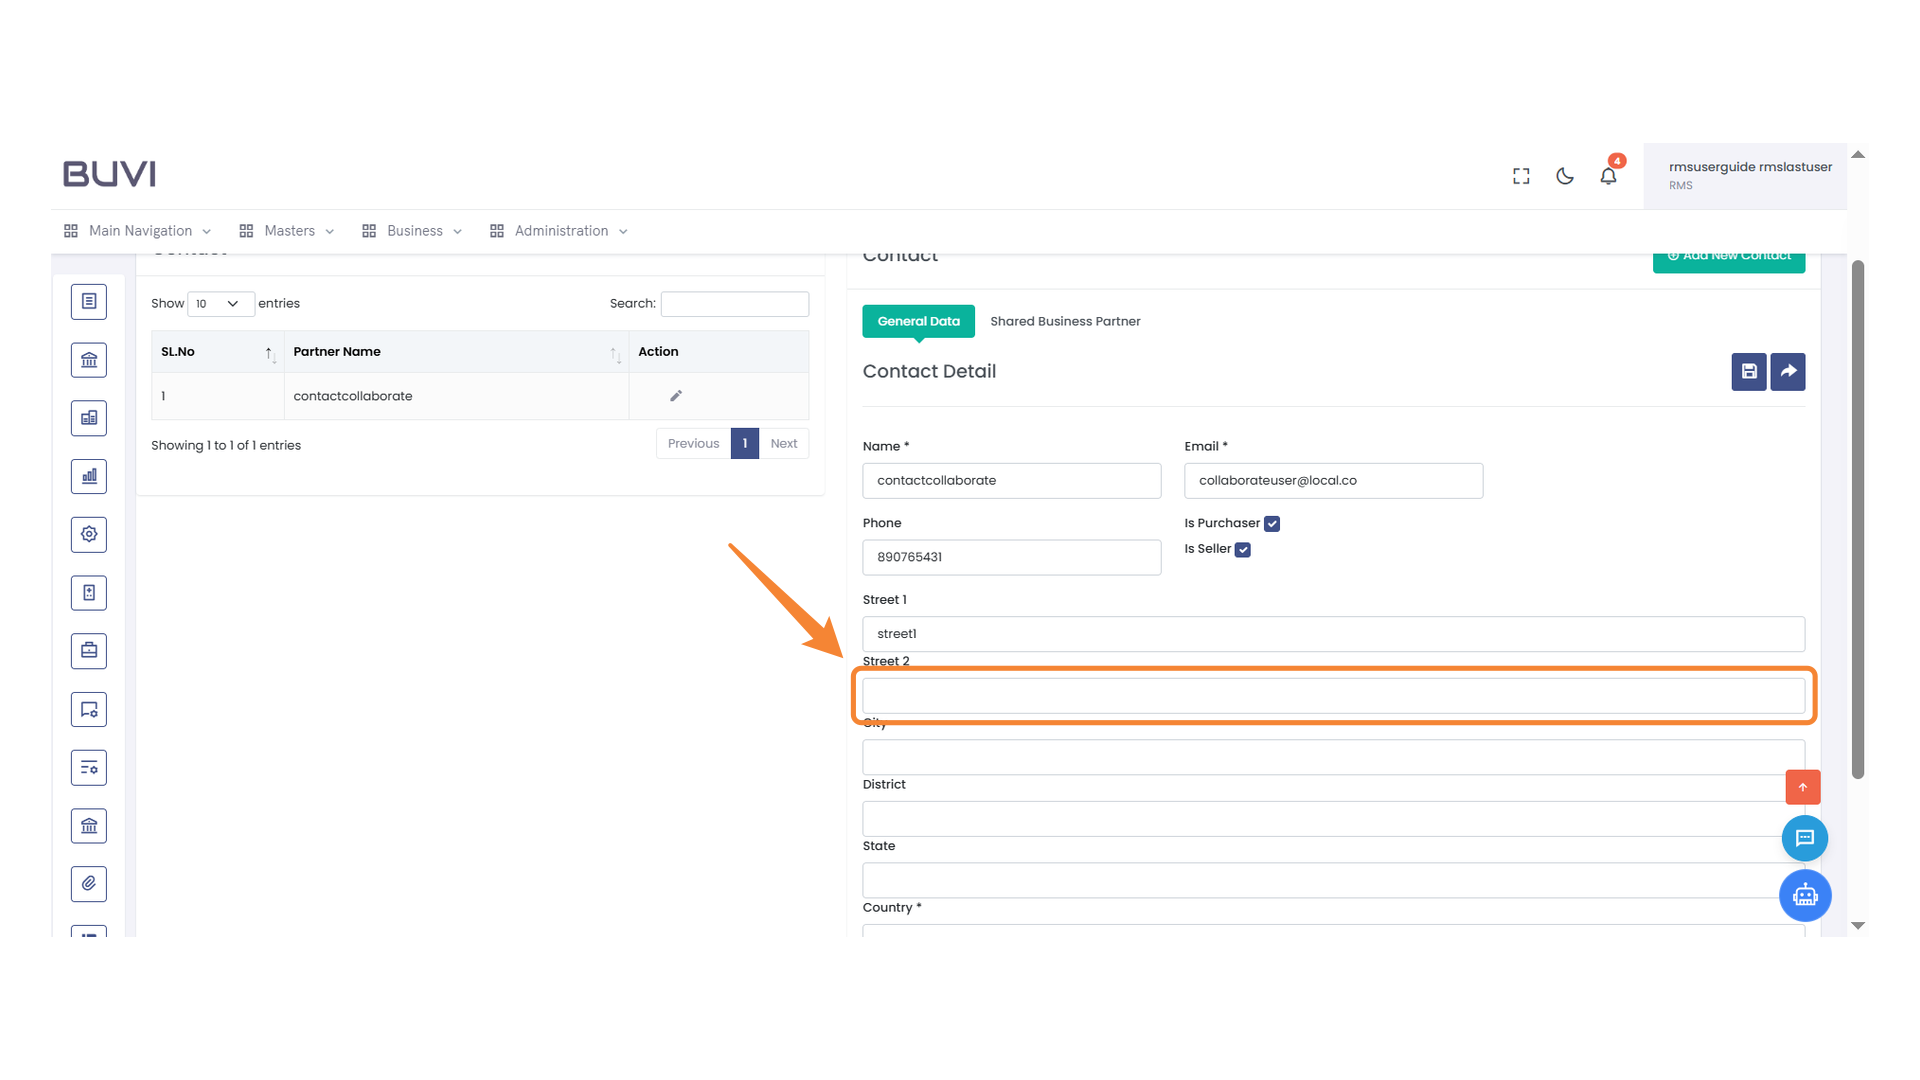Screen dimensions: 1920x1080
Task: Open the chatbot robot icon
Action: coord(1805,895)
